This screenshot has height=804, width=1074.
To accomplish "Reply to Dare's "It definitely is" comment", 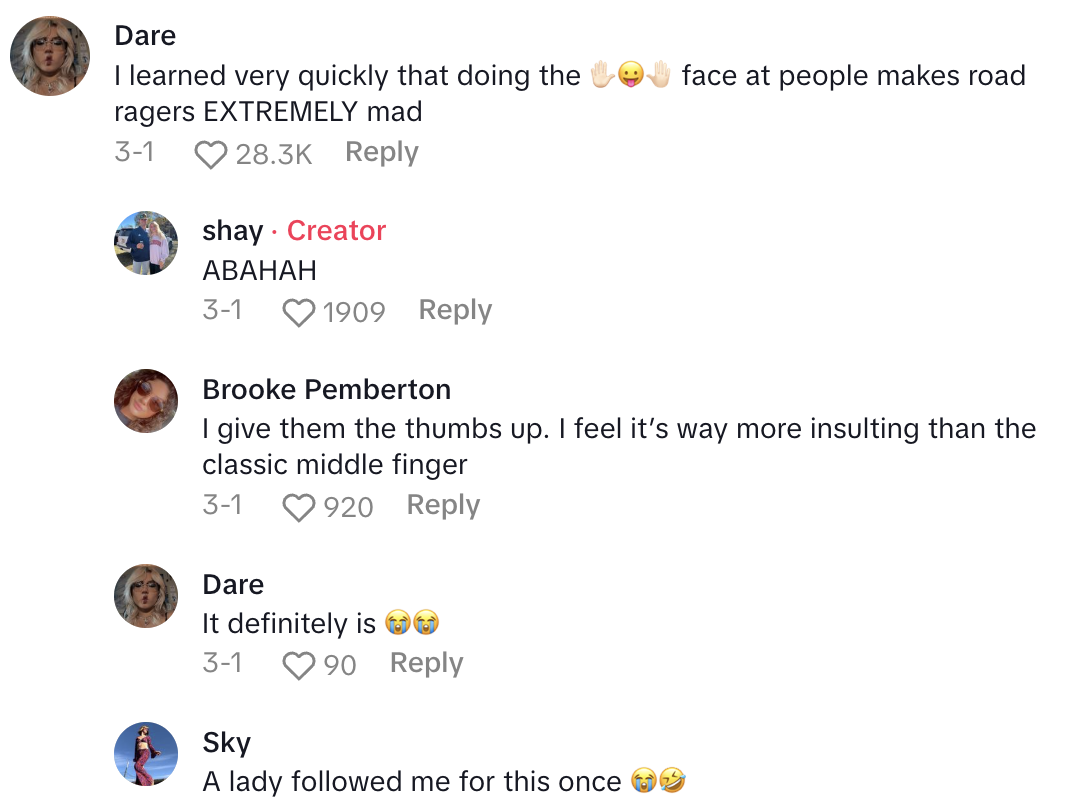I will [x=426, y=664].
